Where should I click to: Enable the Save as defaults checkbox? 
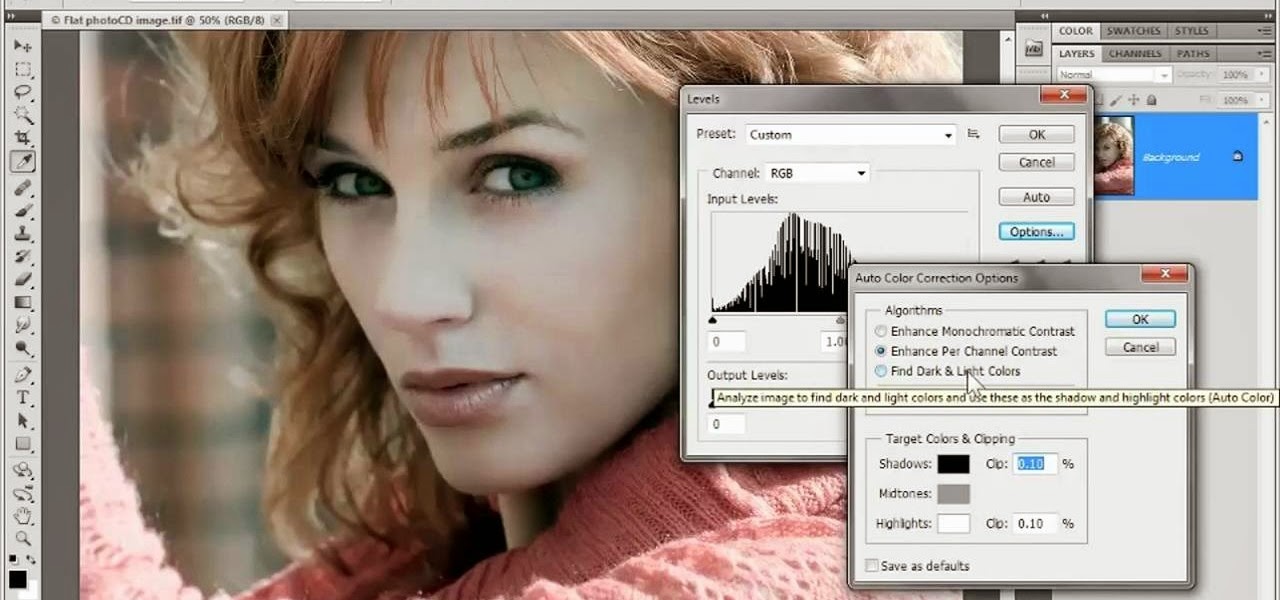[872, 566]
